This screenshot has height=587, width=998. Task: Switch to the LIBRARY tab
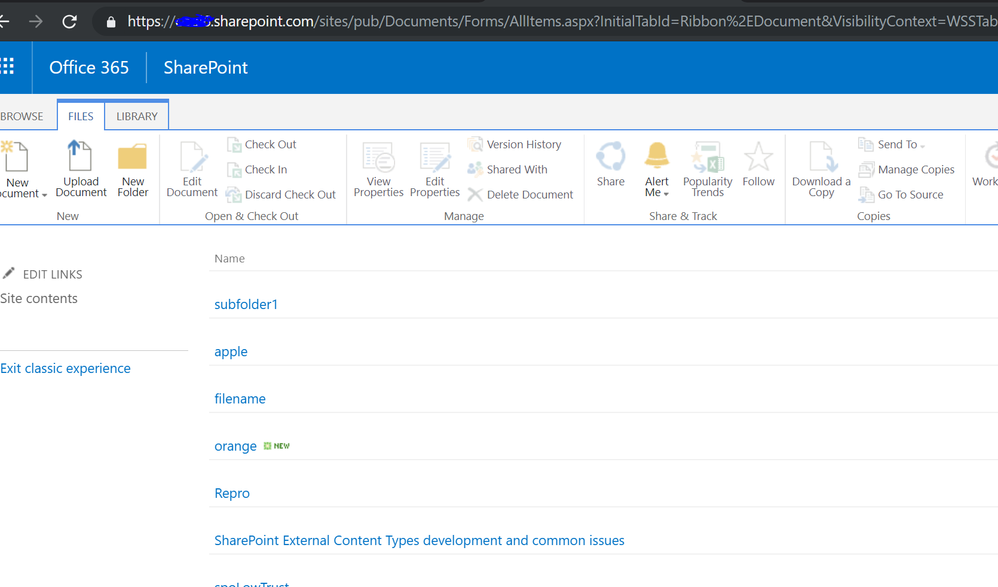(137, 117)
